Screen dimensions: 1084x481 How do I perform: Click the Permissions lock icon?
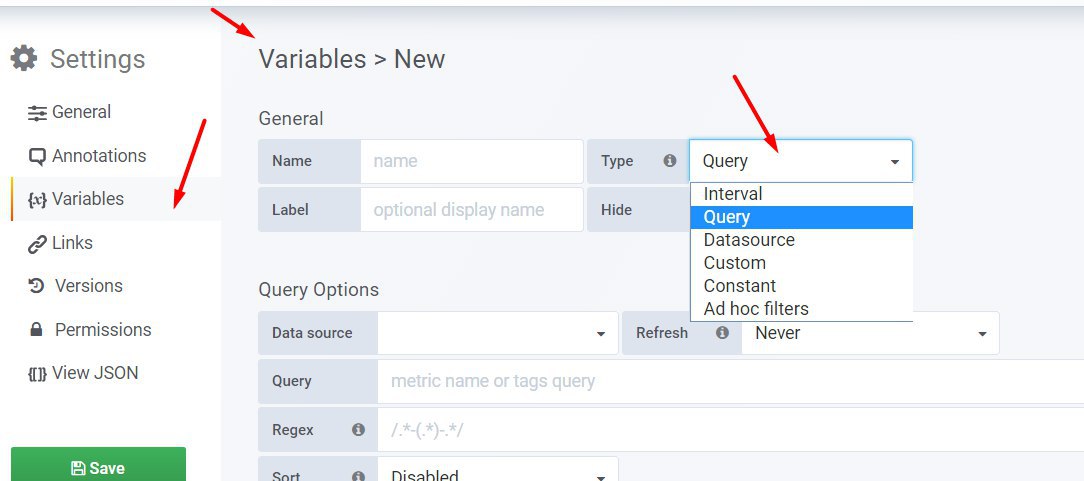tap(37, 330)
